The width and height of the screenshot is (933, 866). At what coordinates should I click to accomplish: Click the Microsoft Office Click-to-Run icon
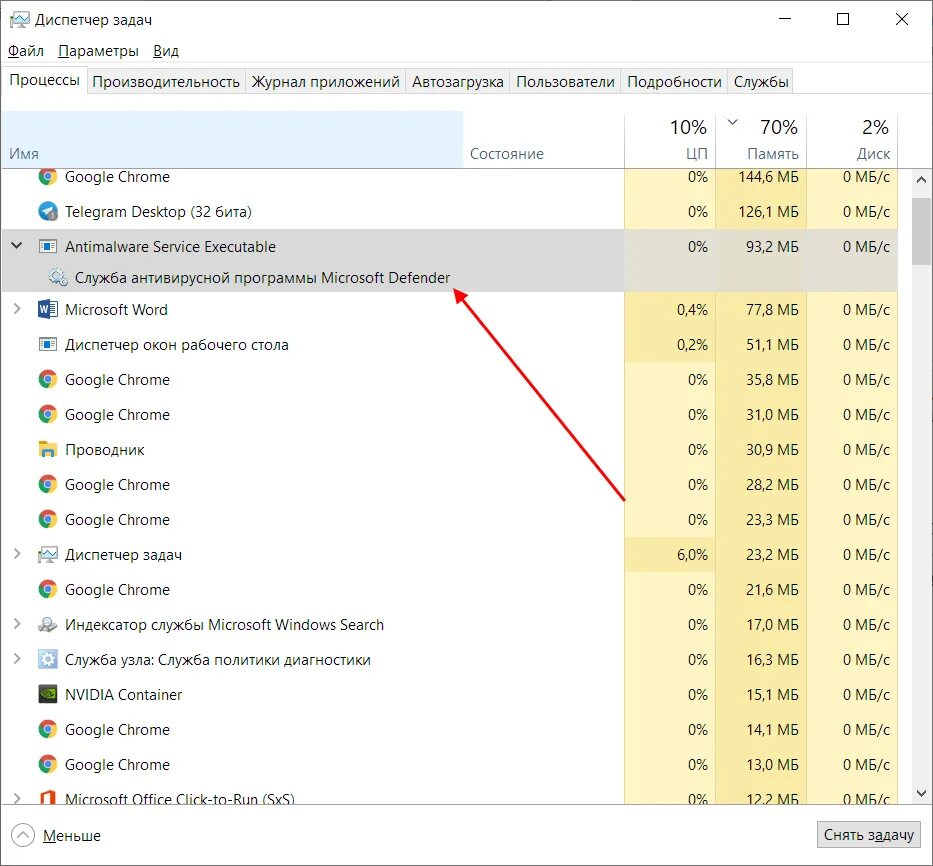point(47,799)
